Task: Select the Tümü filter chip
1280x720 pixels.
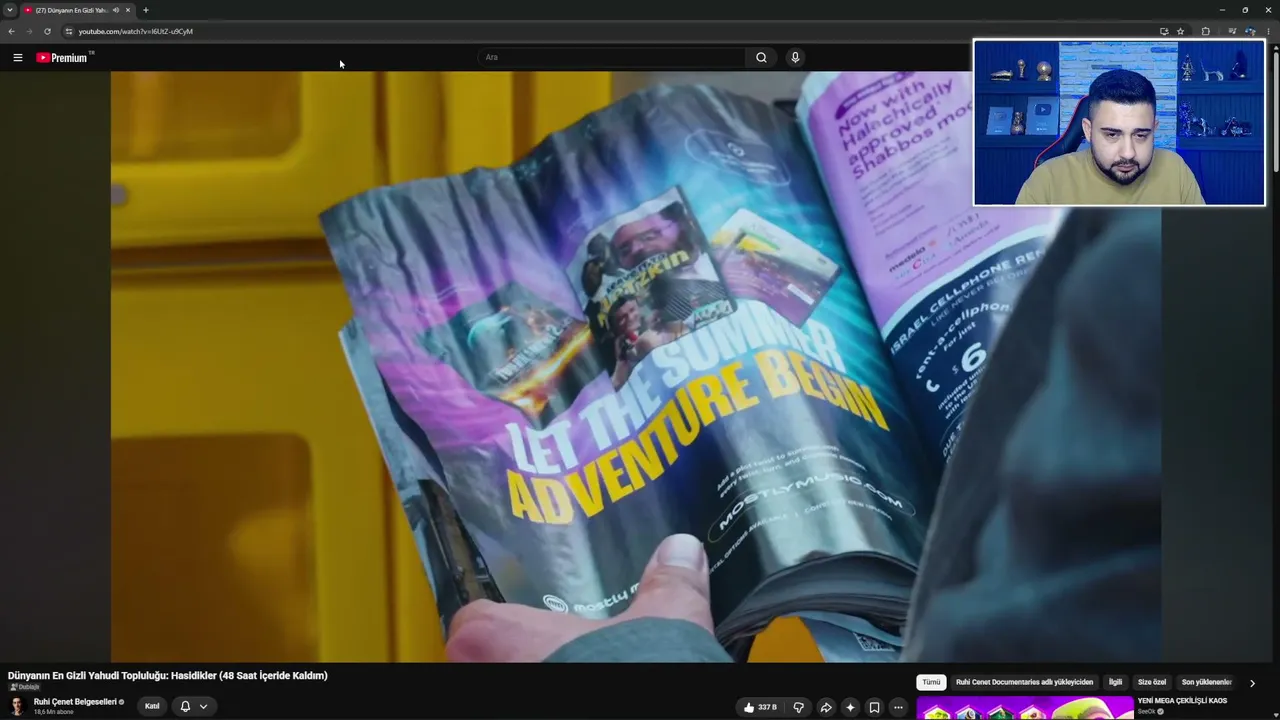Action: (x=931, y=682)
